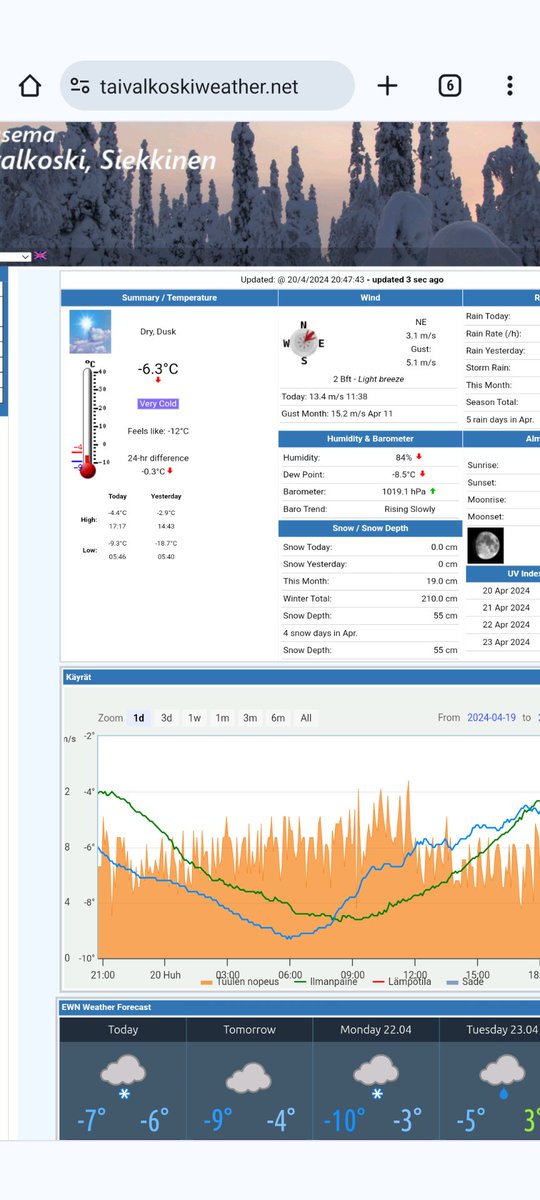Click the moon phase image

485,546
